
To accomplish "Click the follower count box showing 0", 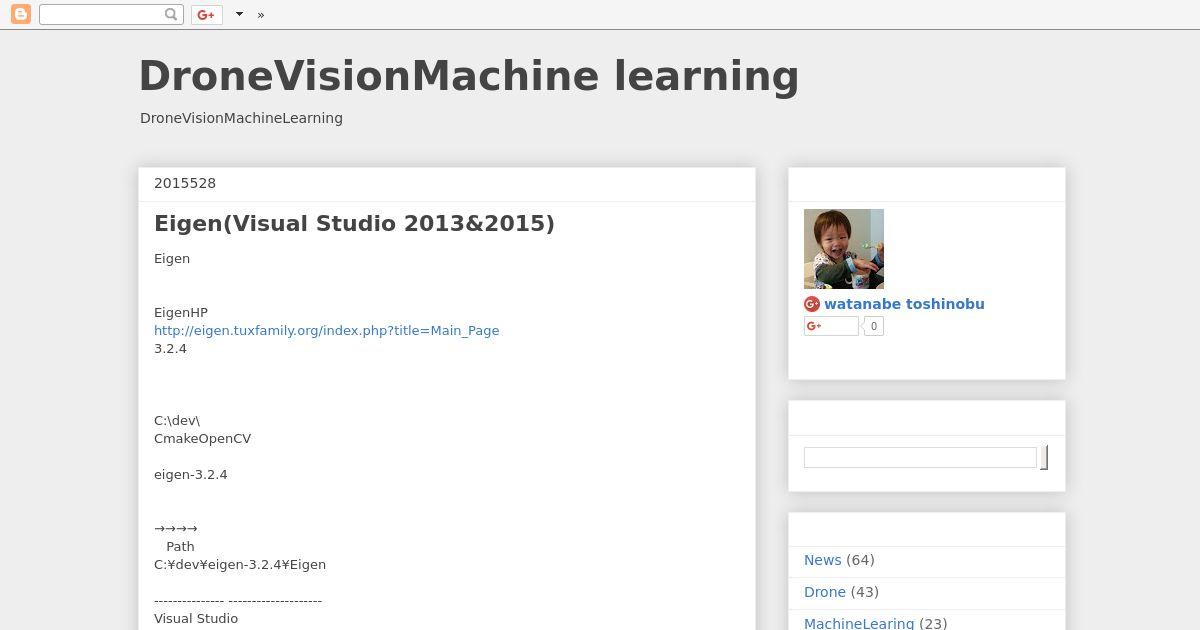I will (x=874, y=326).
